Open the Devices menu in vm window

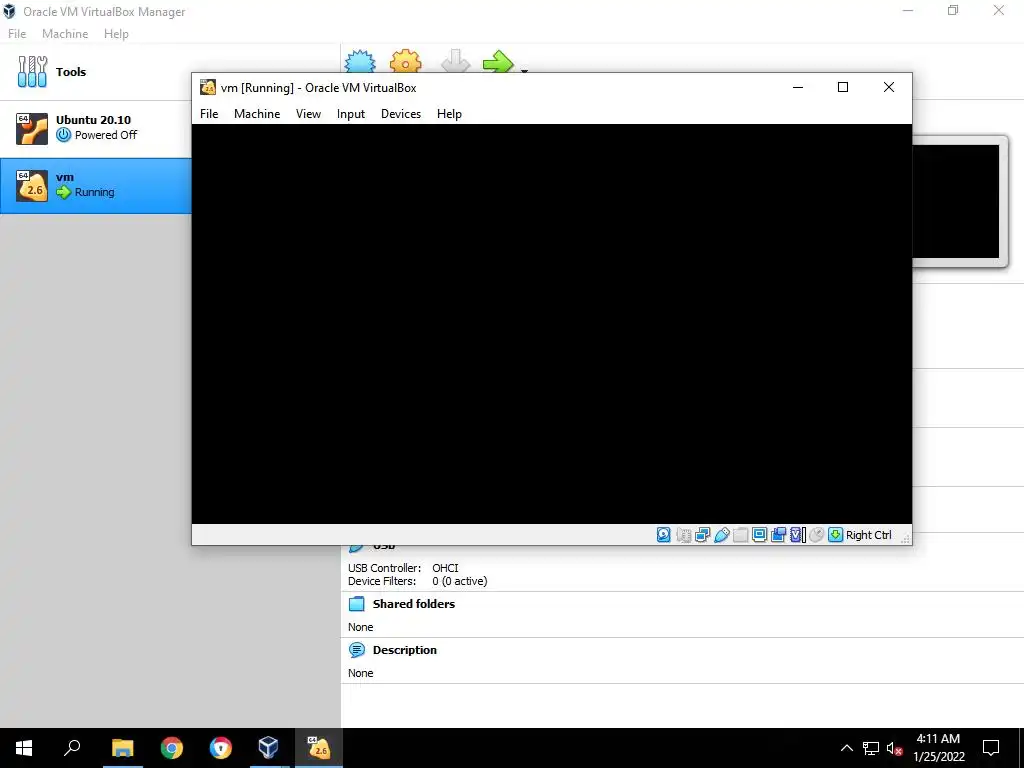coord(401,114)
